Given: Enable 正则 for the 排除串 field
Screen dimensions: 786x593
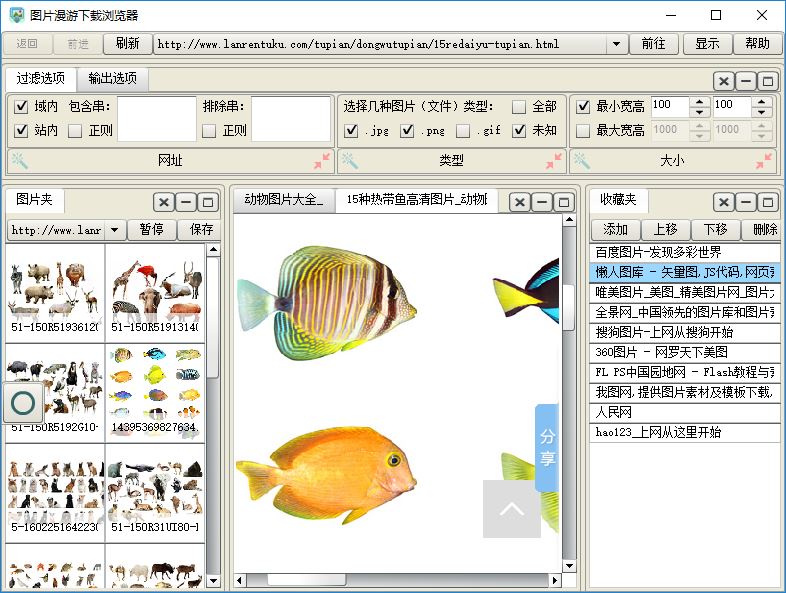Looking at the screenshot, I should [209, 131].
